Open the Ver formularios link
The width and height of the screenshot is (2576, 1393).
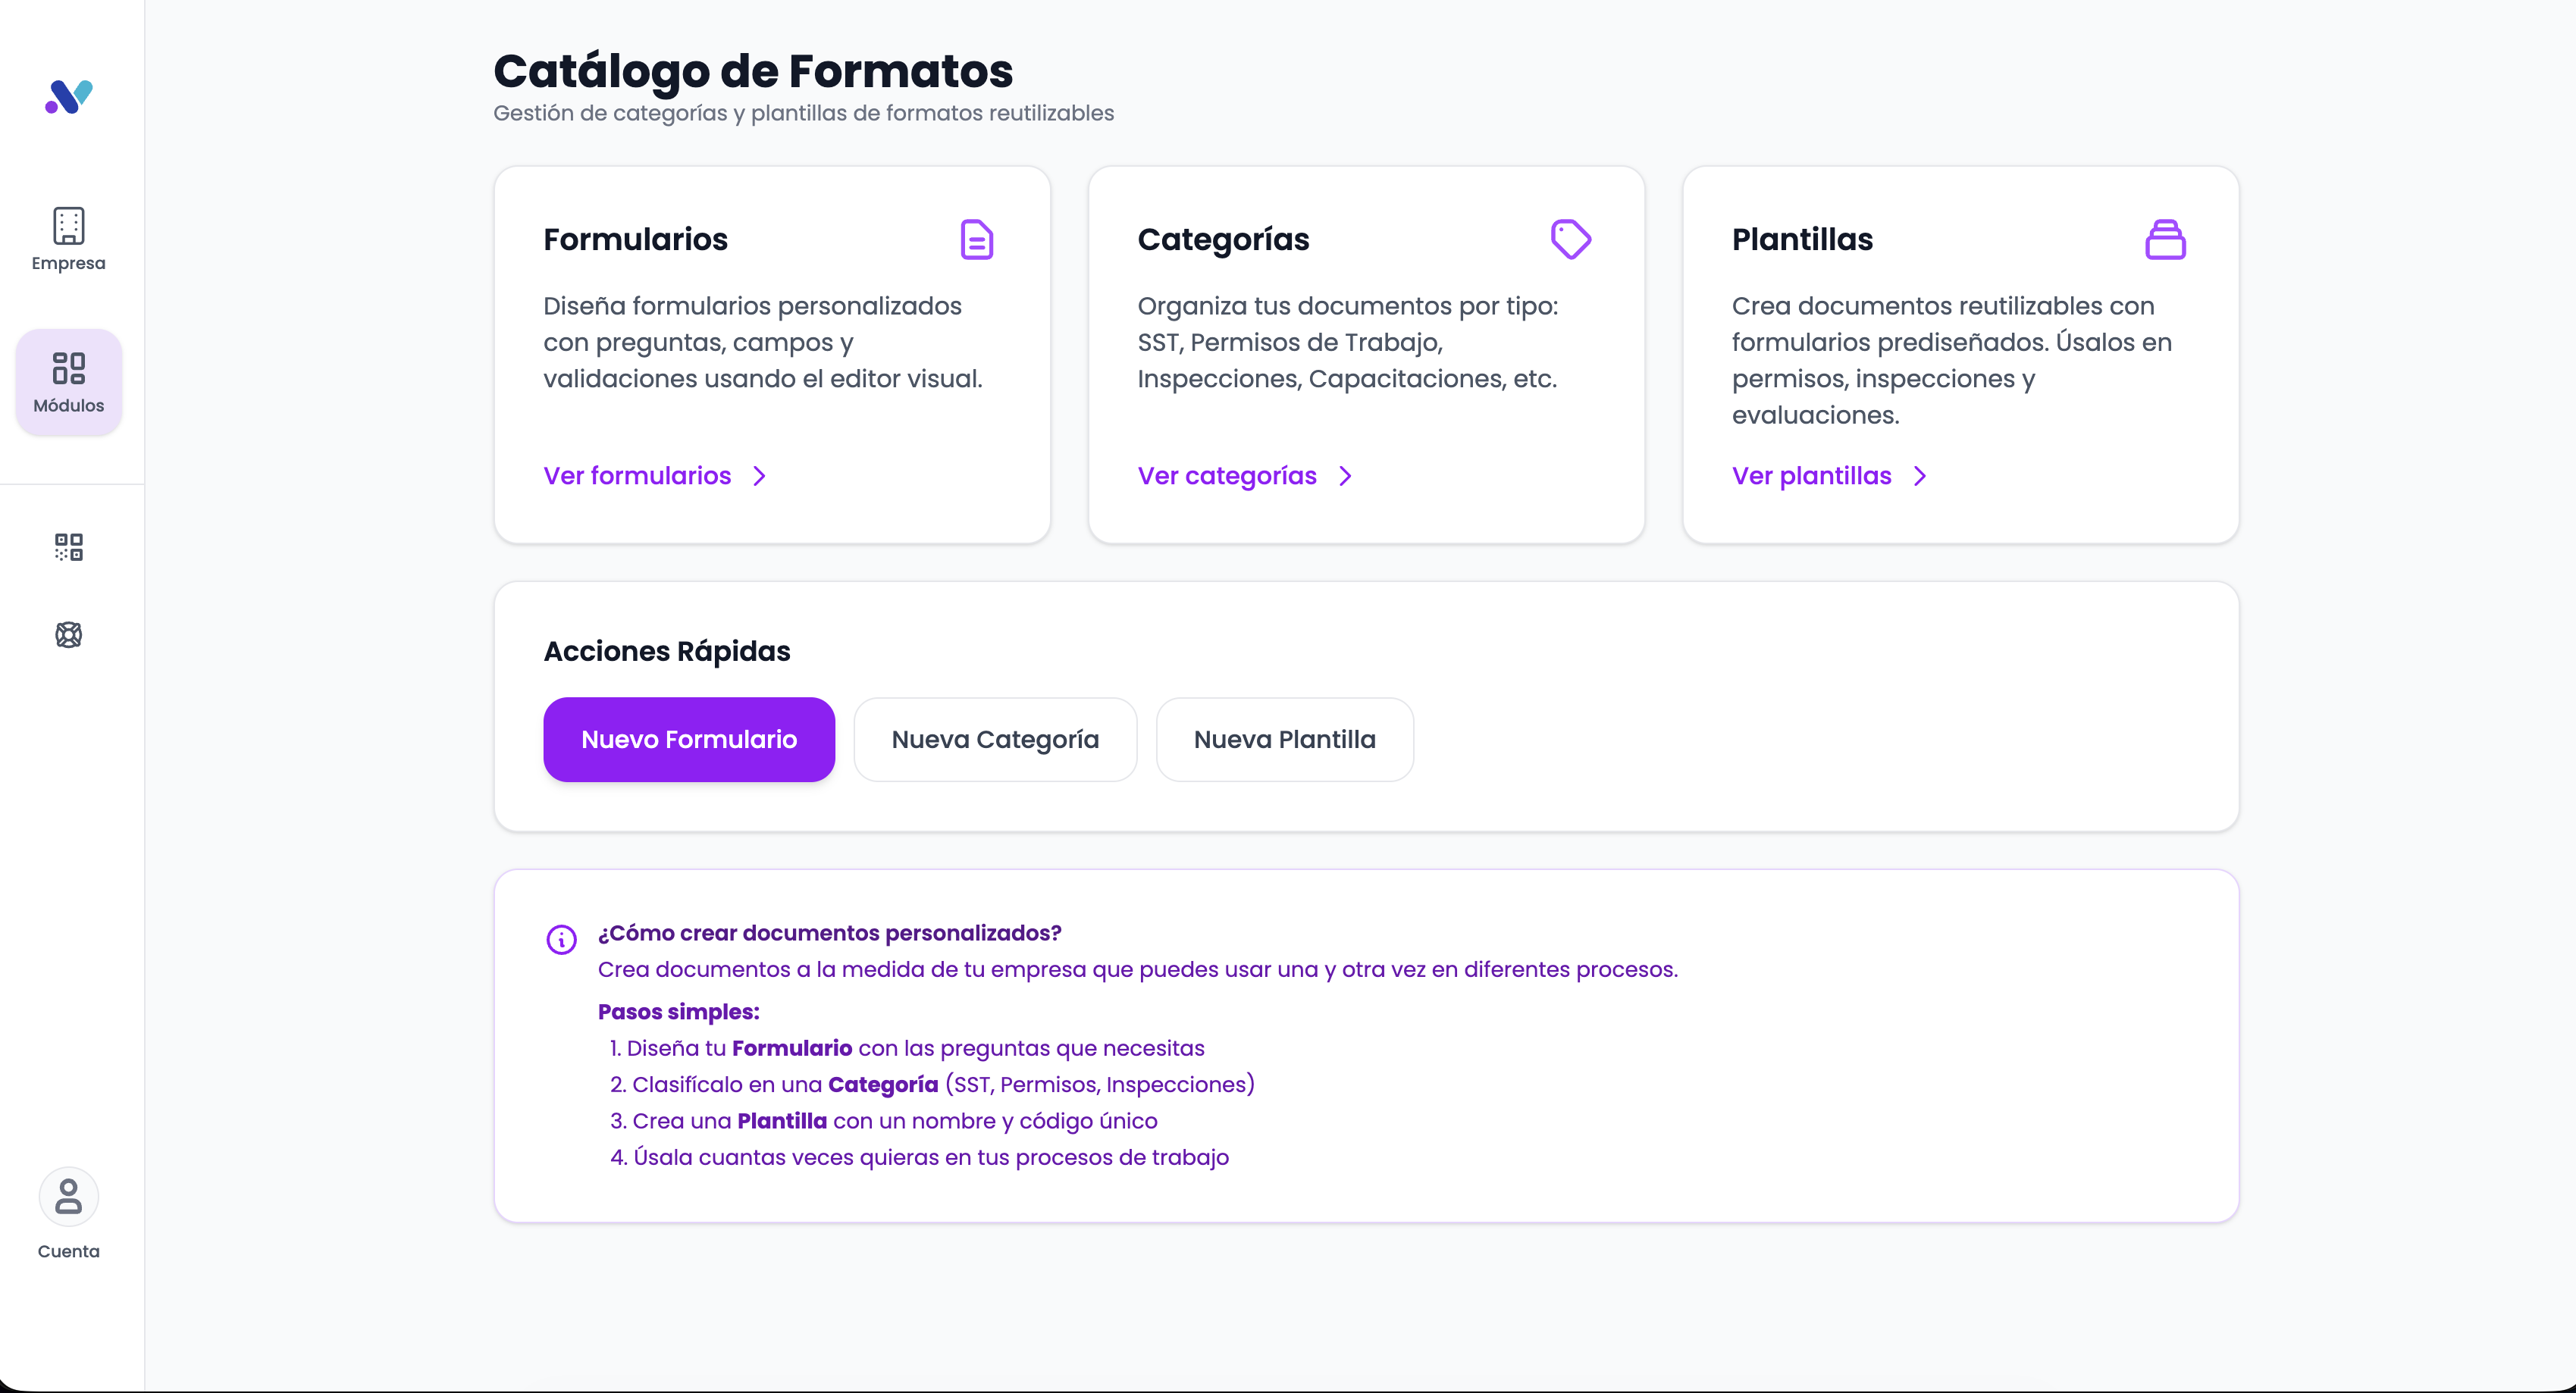tap(637, 476)
